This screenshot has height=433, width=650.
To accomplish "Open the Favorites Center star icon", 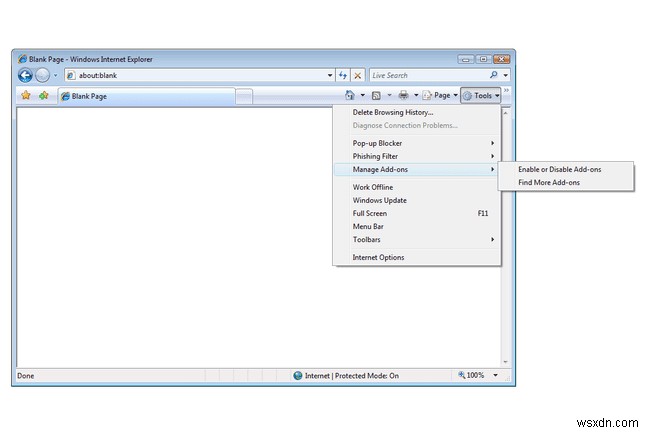I will (x=26, y=96).
